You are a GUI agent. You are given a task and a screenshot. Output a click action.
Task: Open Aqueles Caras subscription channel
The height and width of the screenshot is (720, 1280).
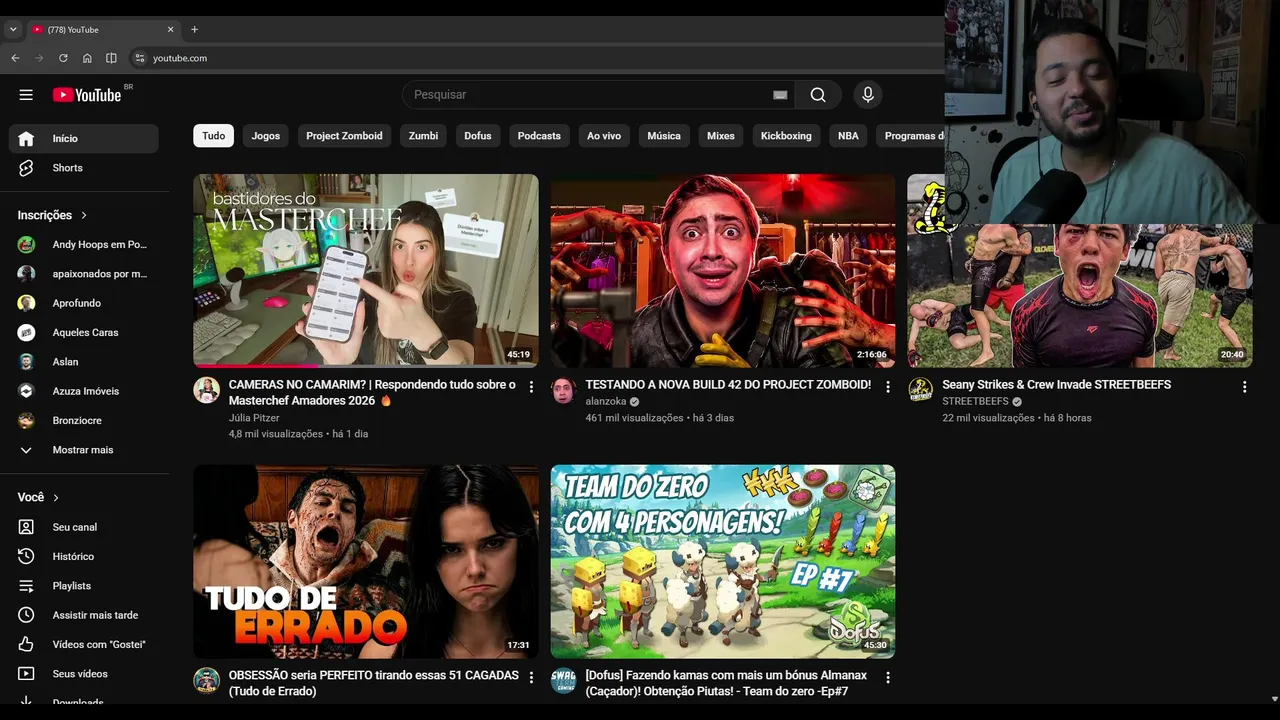(84, 333)
